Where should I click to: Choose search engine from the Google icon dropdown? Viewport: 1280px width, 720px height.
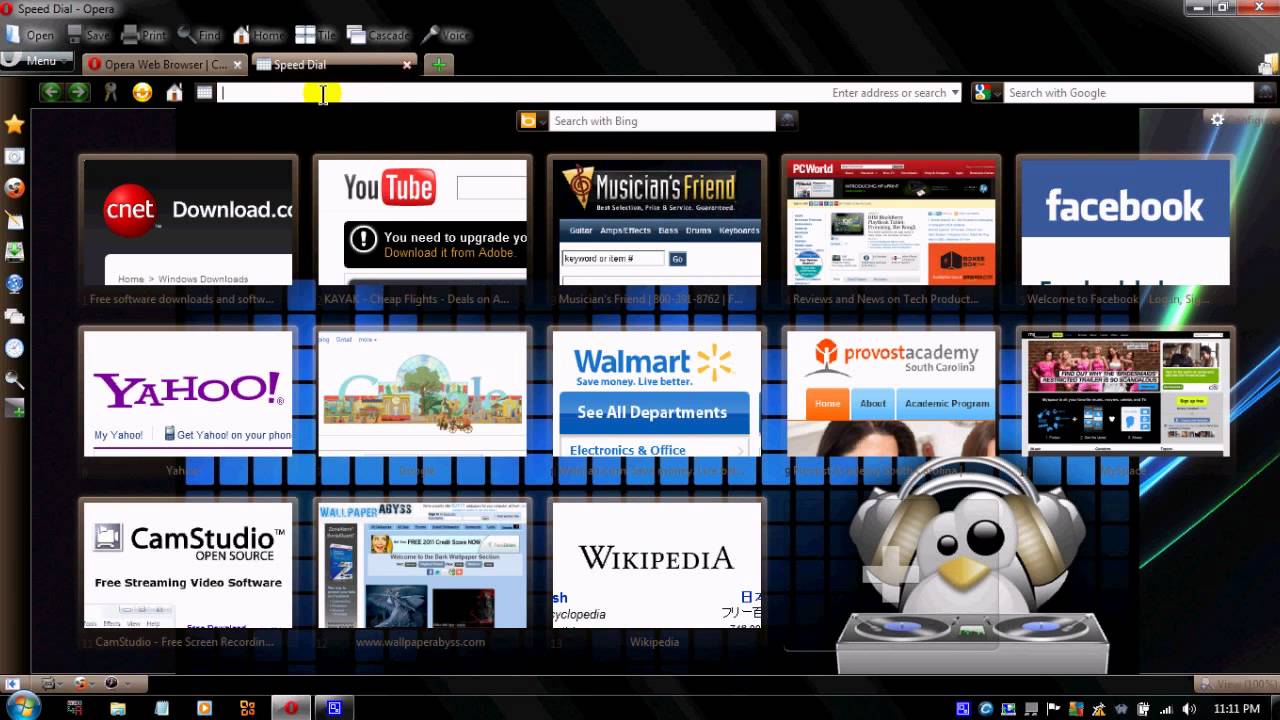click(x=987, y=93)
